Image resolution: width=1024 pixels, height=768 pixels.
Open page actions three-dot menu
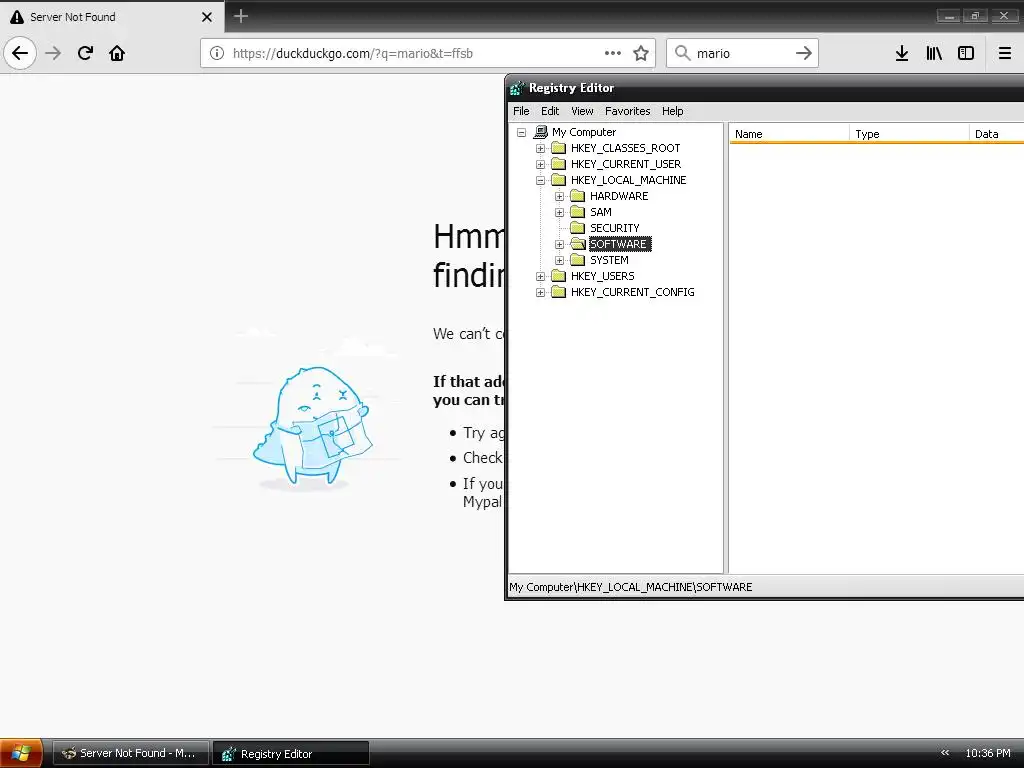[613, 53]
